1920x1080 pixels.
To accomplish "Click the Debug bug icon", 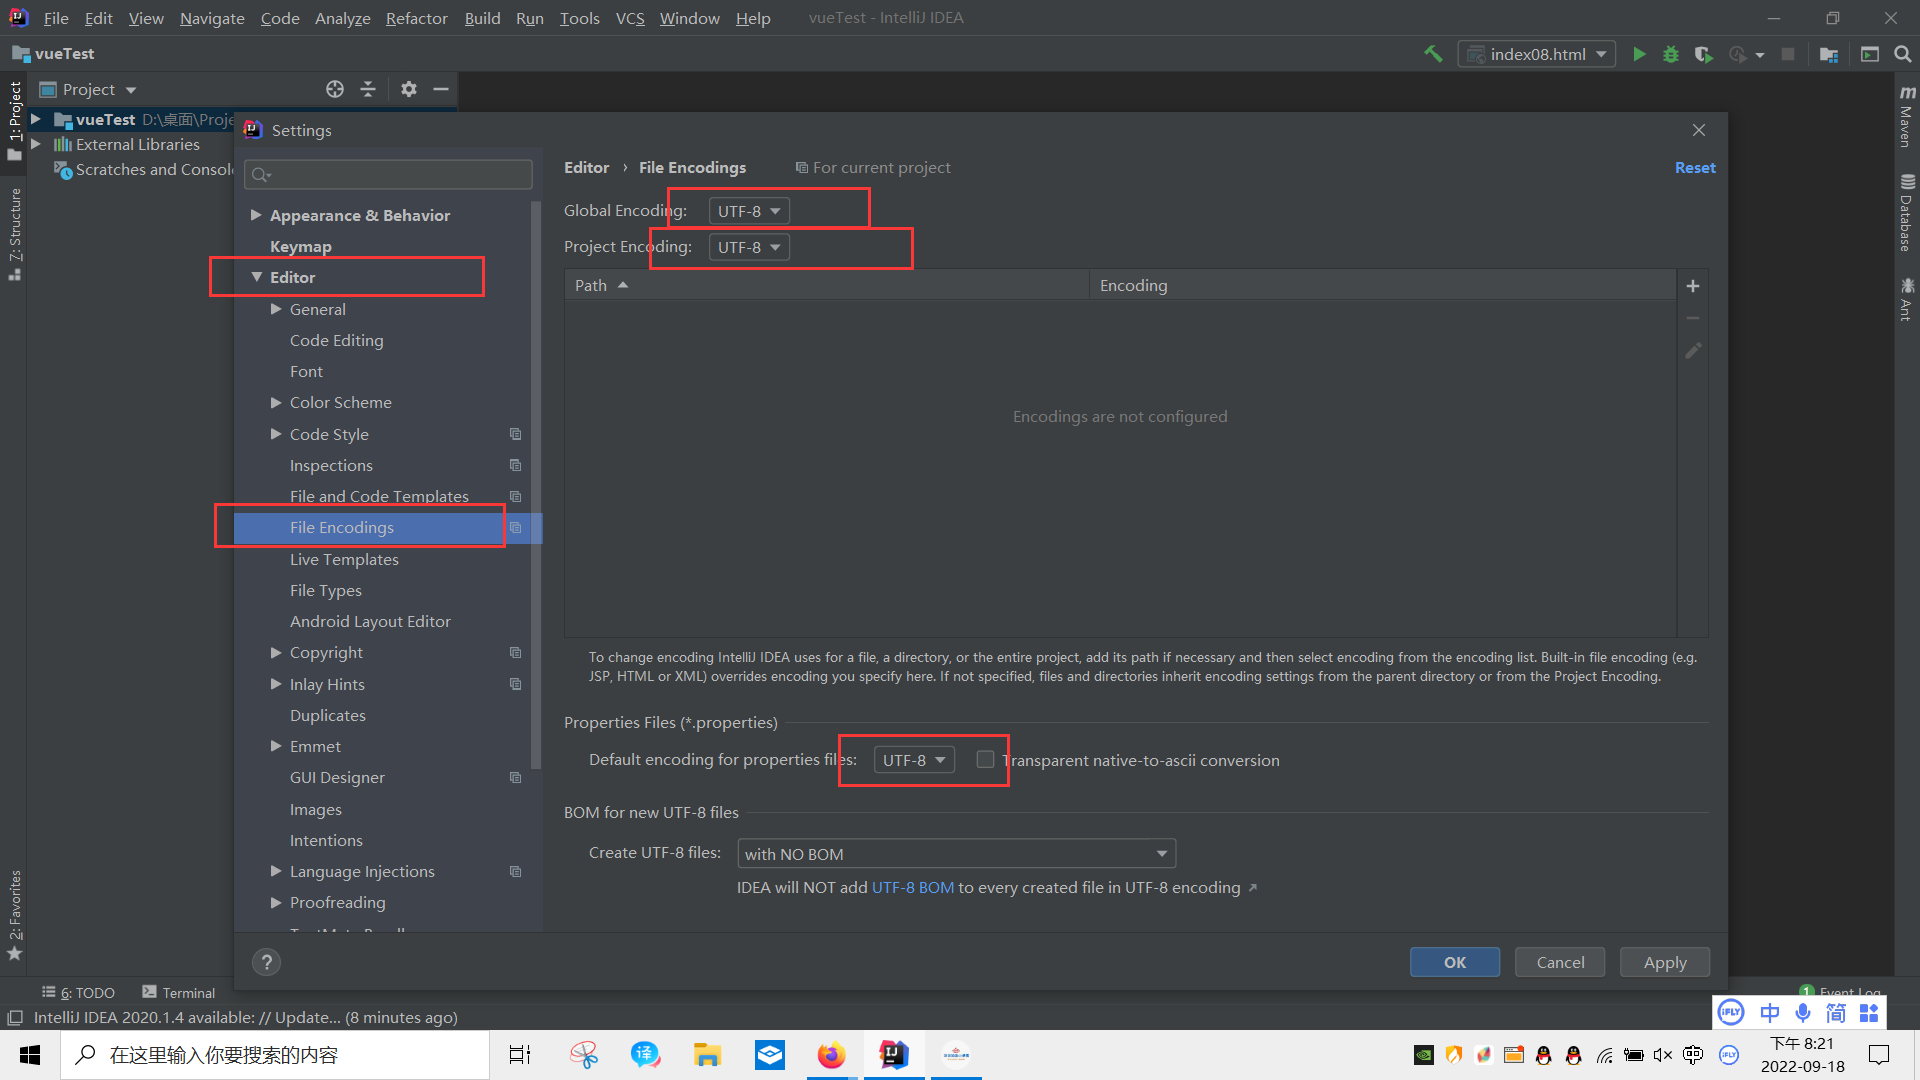I will (x=1670, y=54).
